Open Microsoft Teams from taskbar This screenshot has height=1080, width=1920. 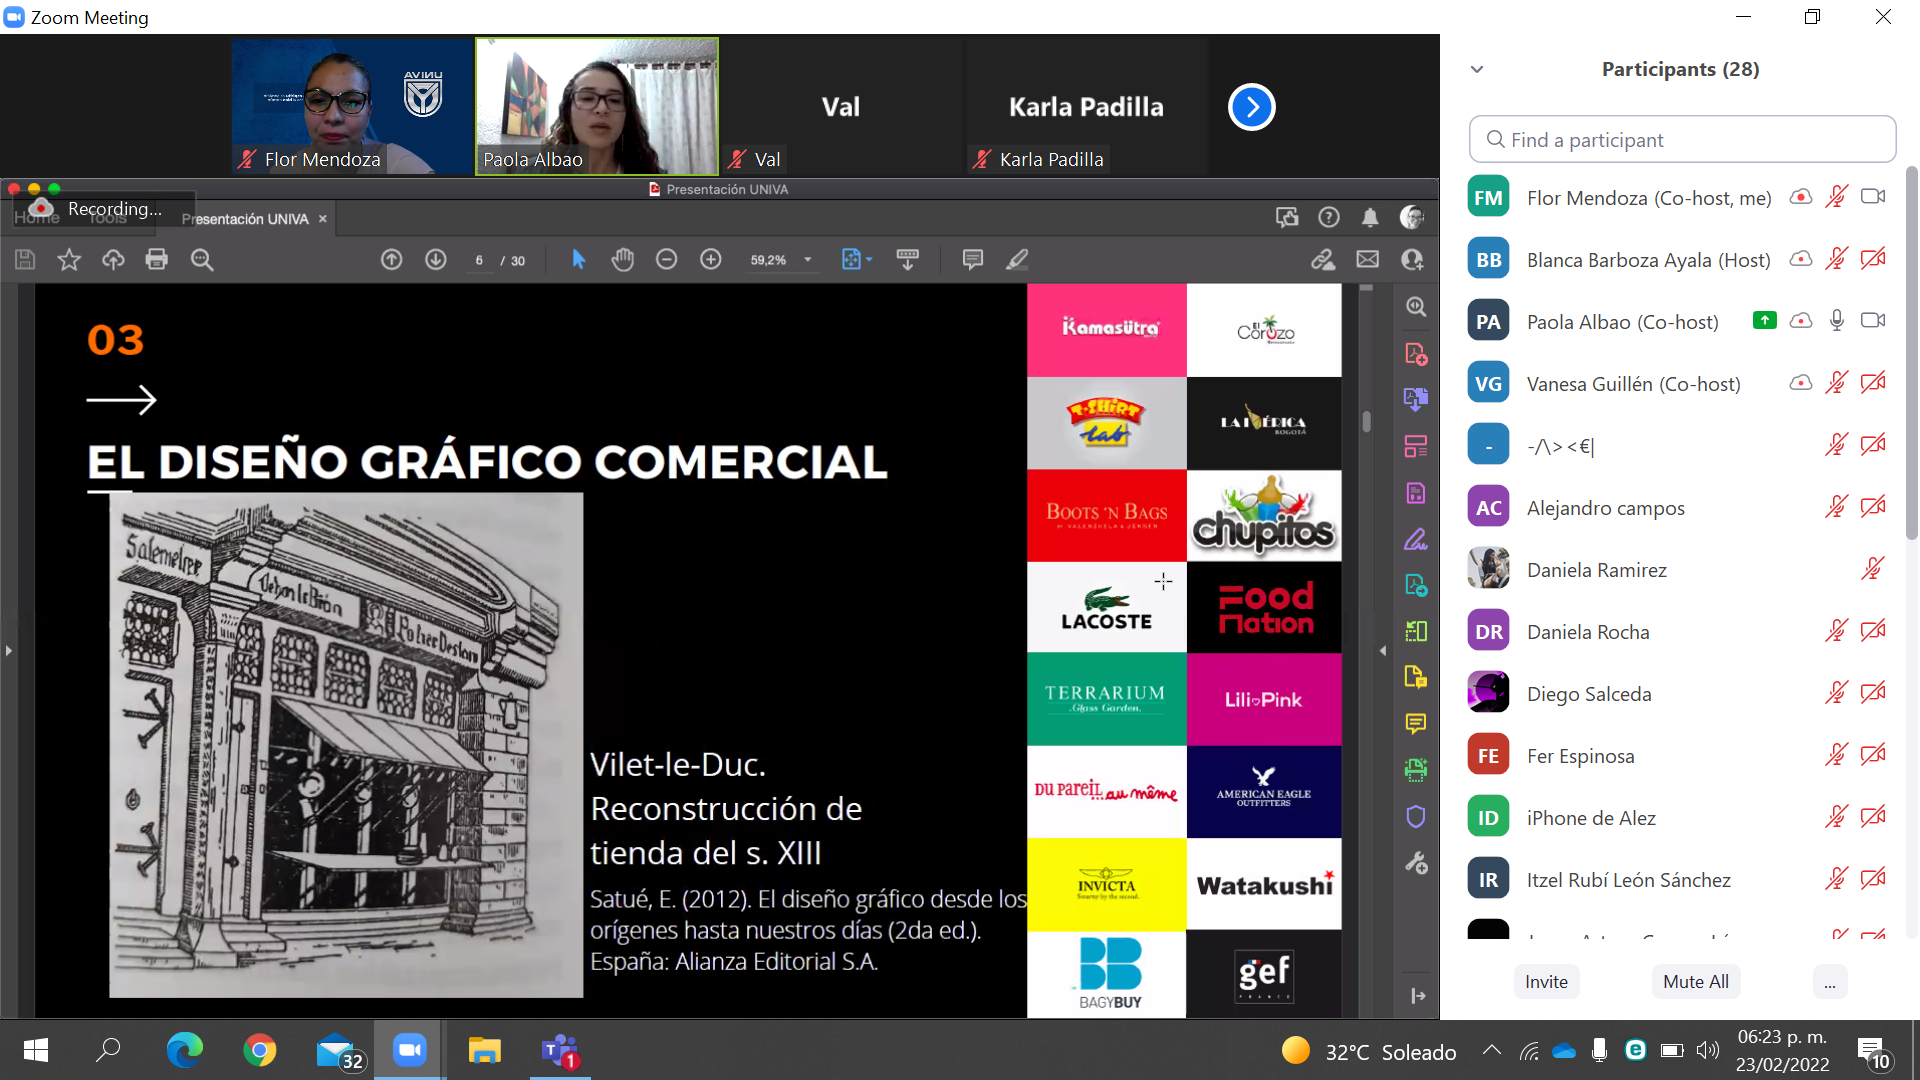[560, 1050]
